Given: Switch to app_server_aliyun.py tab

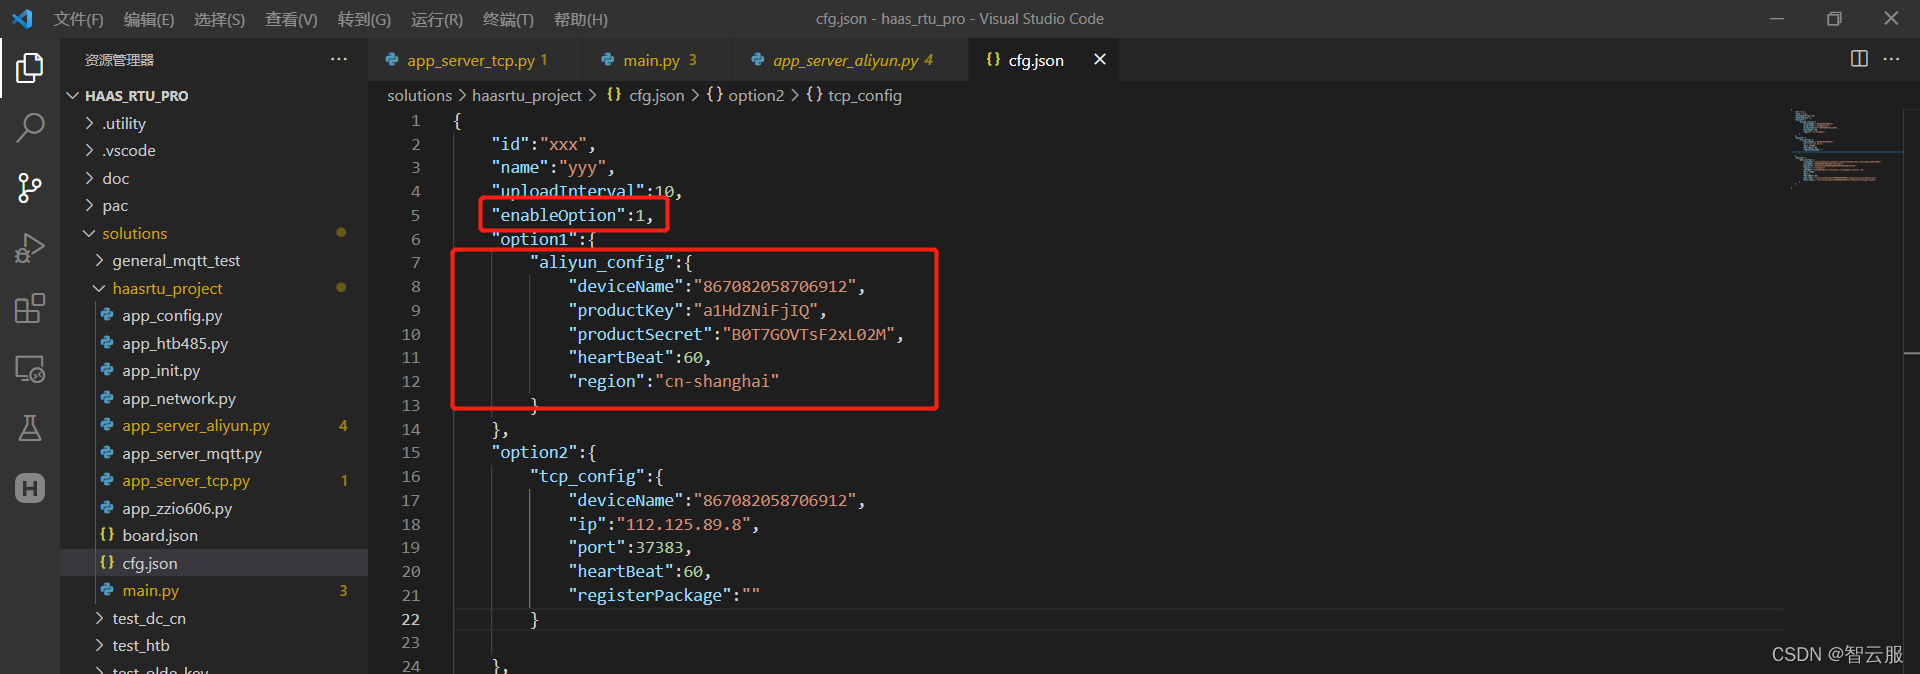Looking at the screenshot, I should (850, 60).
